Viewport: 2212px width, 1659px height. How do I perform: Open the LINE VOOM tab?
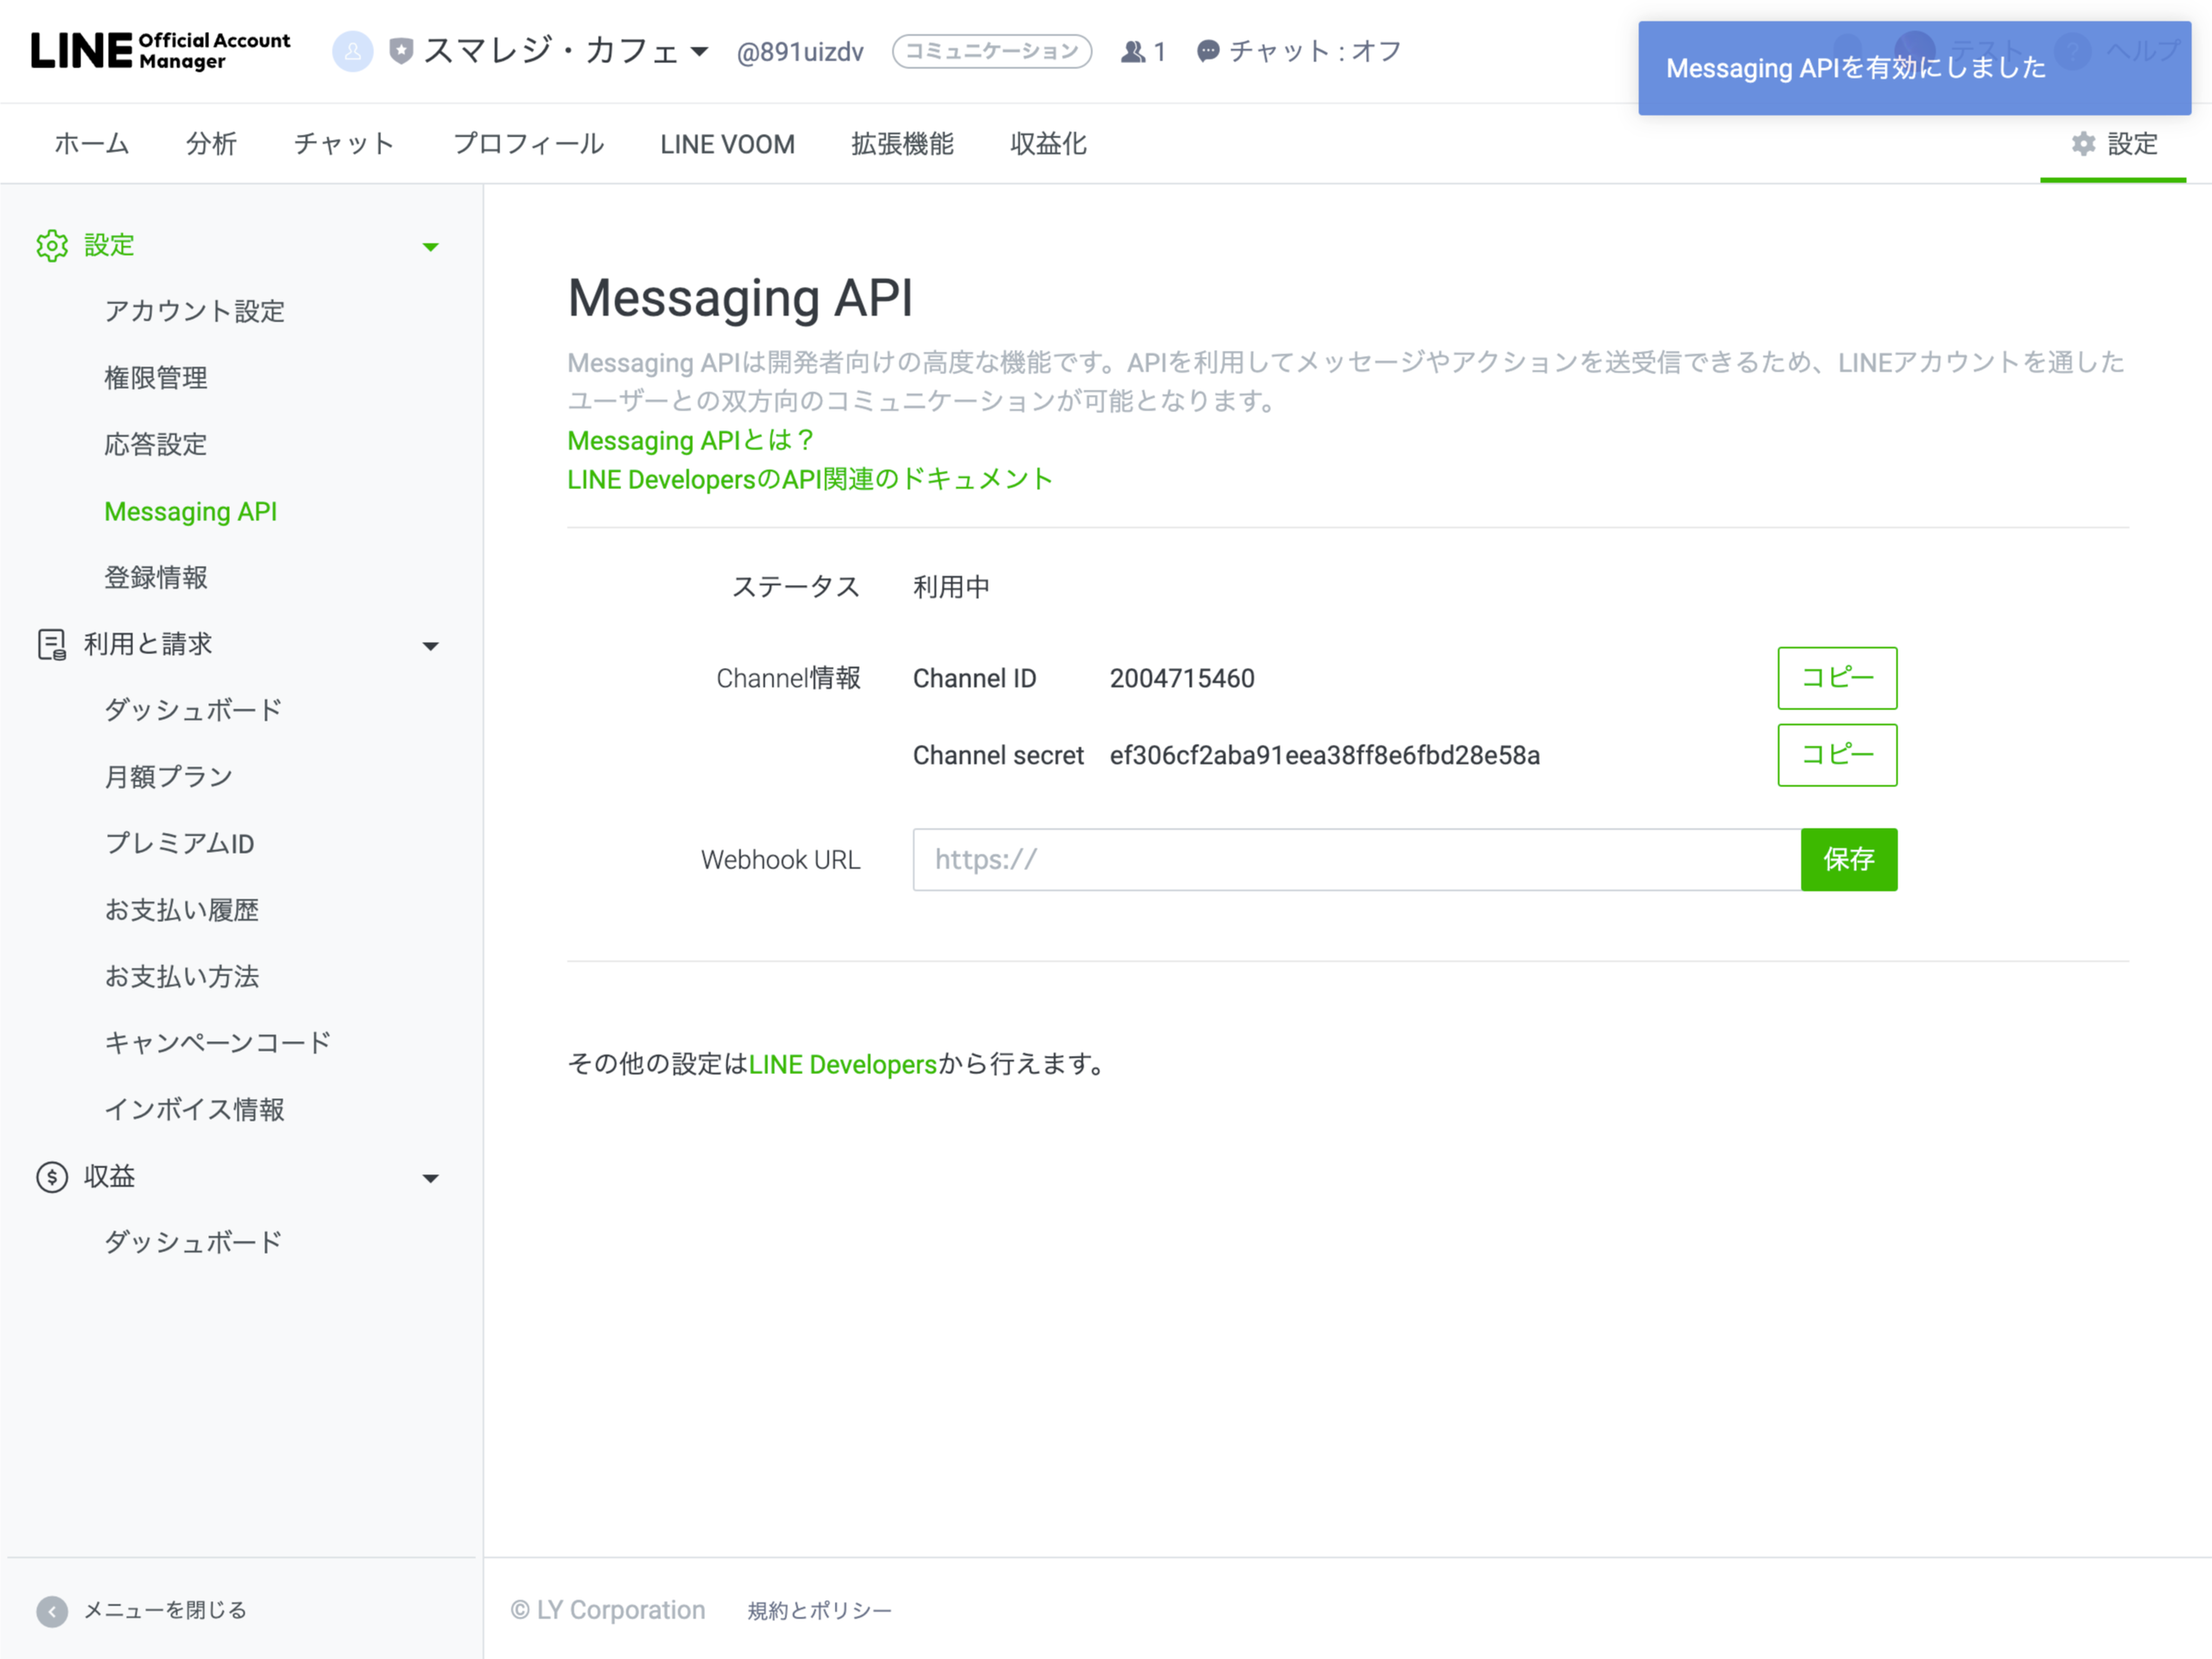[727, 144]
